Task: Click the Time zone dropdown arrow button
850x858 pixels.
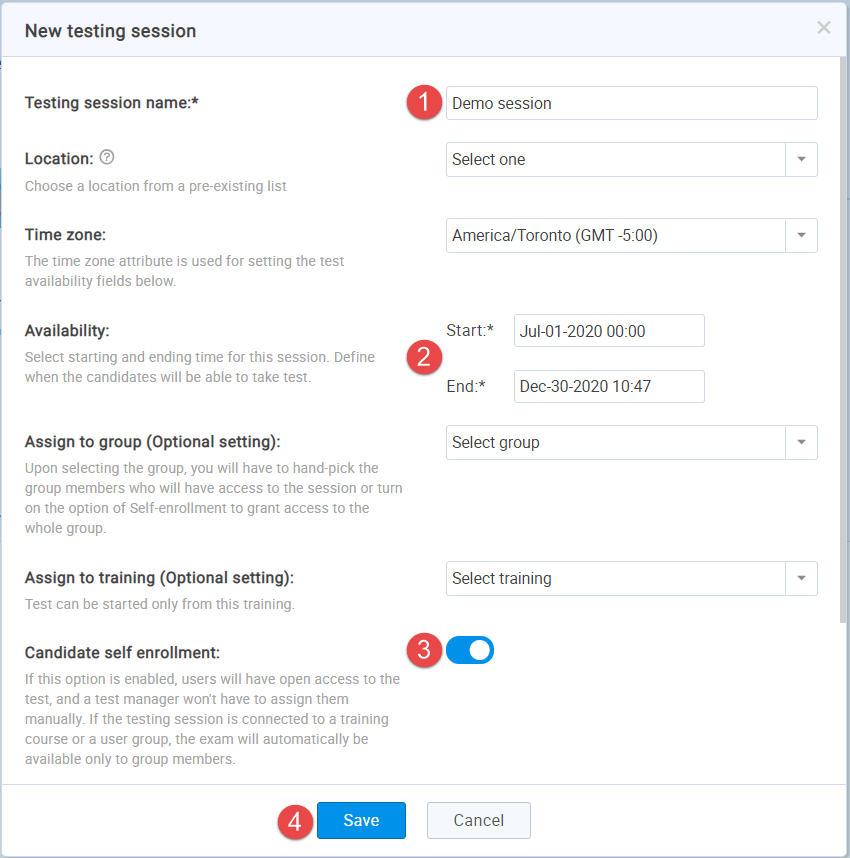Action: (802, 236)
